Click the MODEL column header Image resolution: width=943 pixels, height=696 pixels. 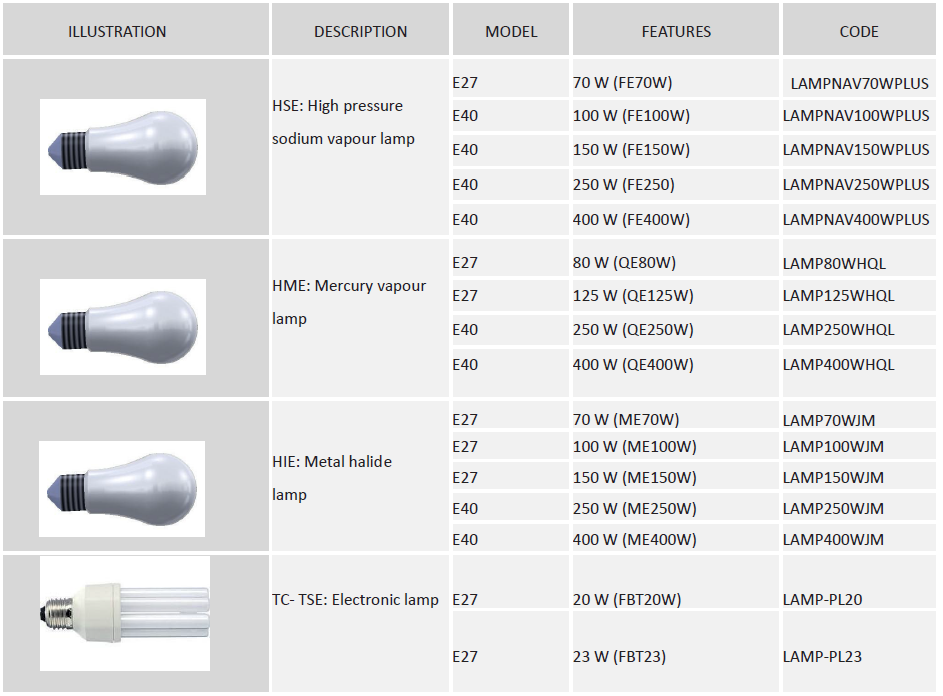pos(511,32)
